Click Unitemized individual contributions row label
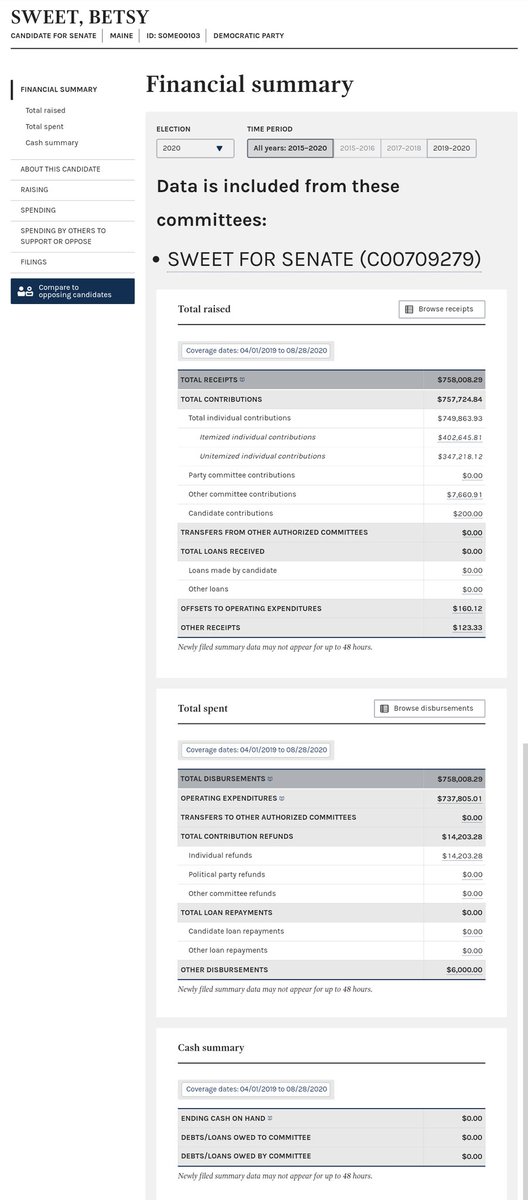This screenshot has width=528, height=1200. [263, 456]
